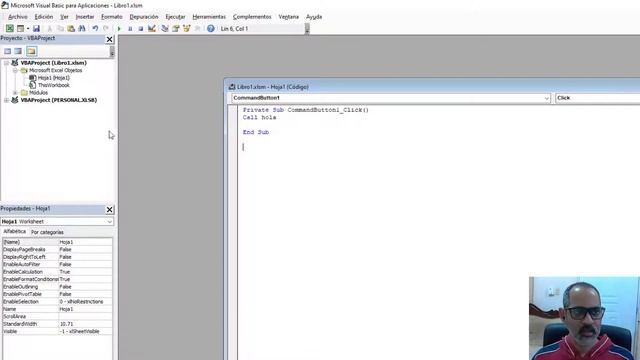This screenshot has width=640, height=360.
Task: Select ThisWorkbook in project tree
Action: [x=53, y=85]
